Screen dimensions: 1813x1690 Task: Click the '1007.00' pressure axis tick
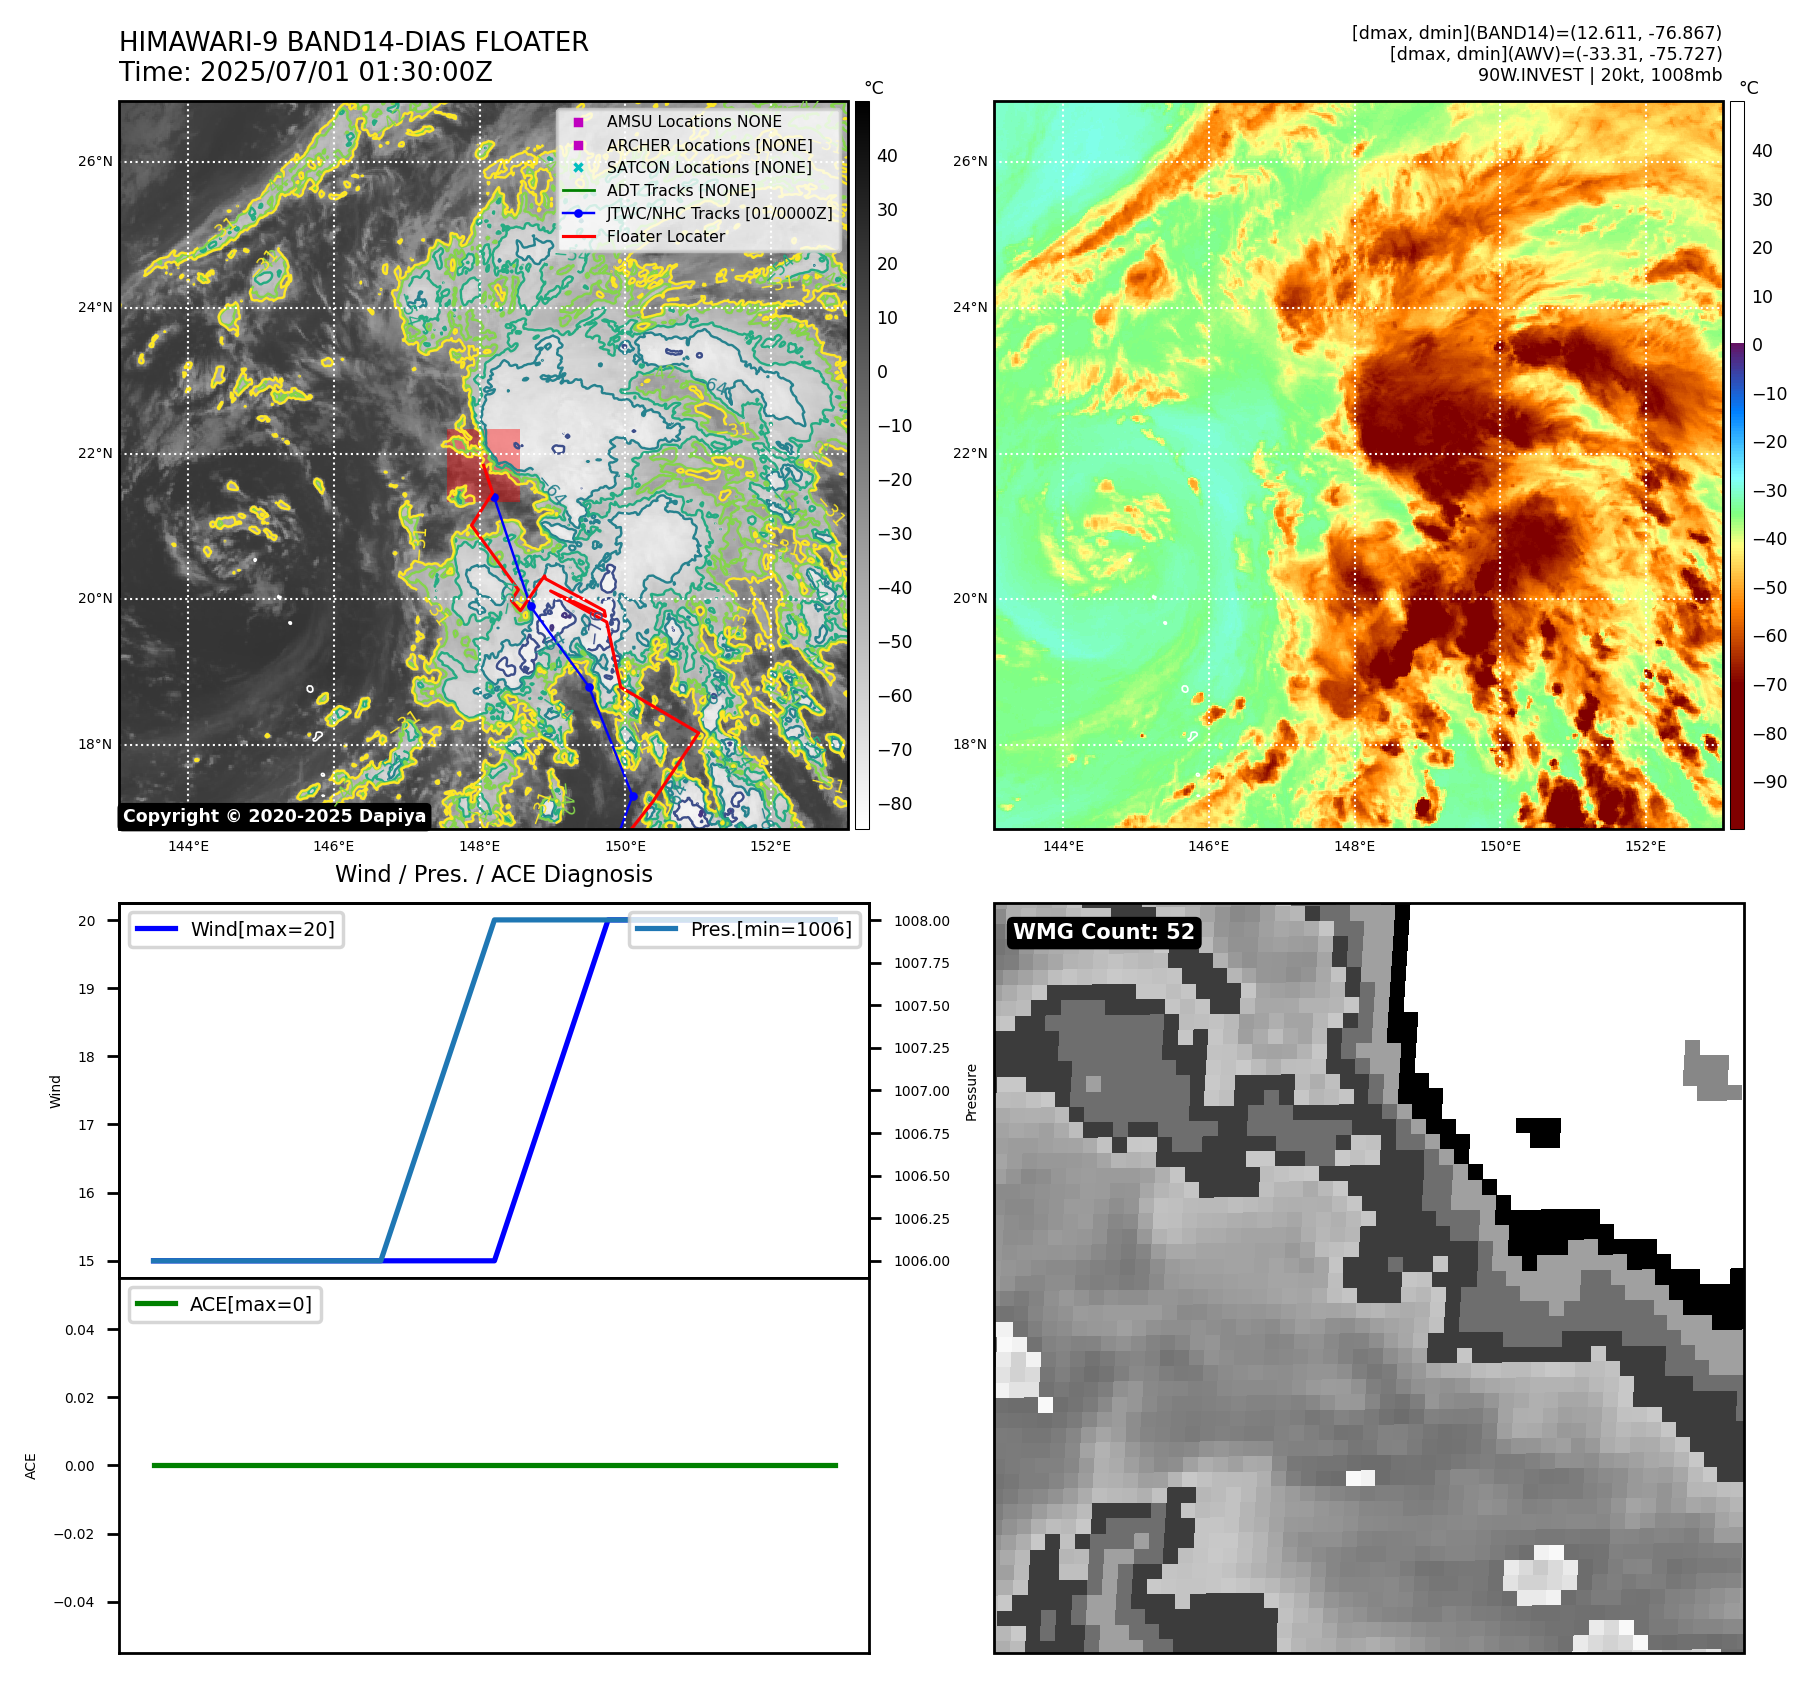[x=922, y=1091]
